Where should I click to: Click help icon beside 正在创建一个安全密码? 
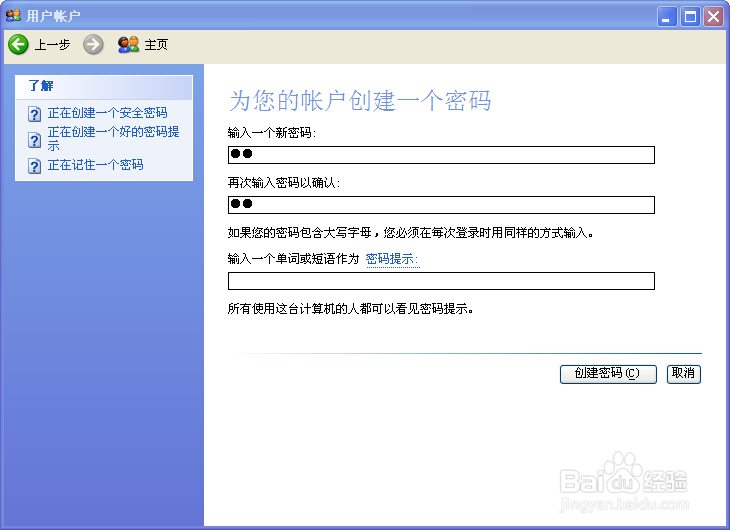(x=34, y=114)
